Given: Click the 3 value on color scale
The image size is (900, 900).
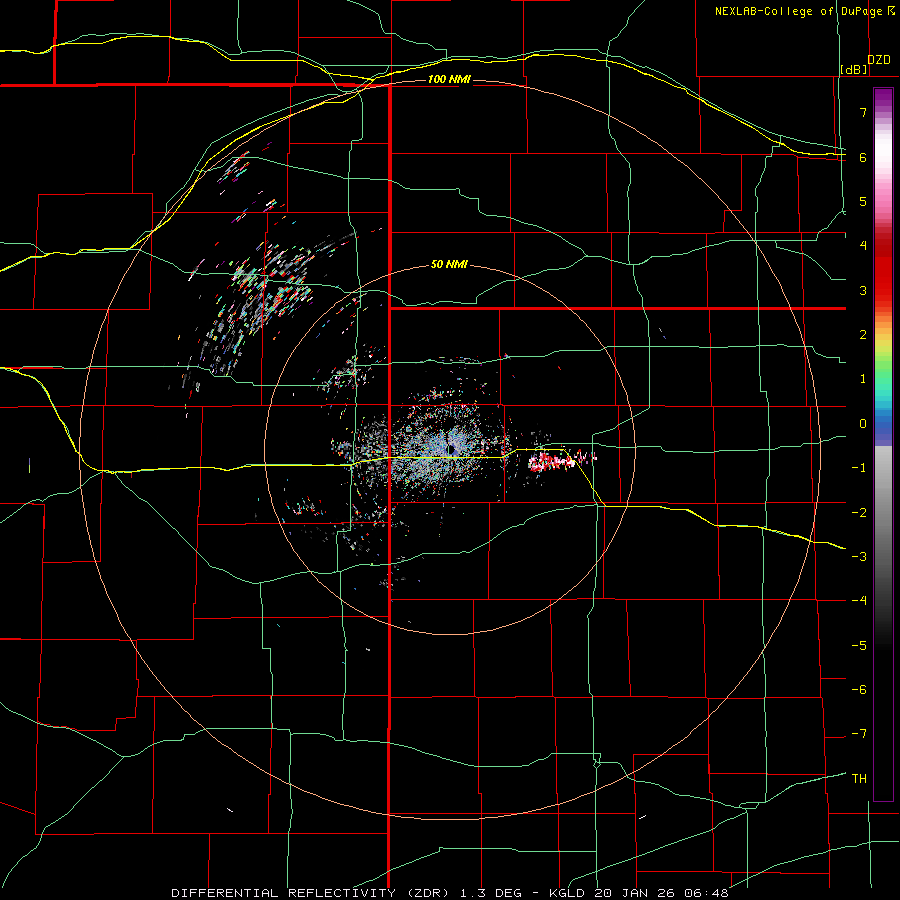Looking at the screenshot, I should [x=863, y=290].
